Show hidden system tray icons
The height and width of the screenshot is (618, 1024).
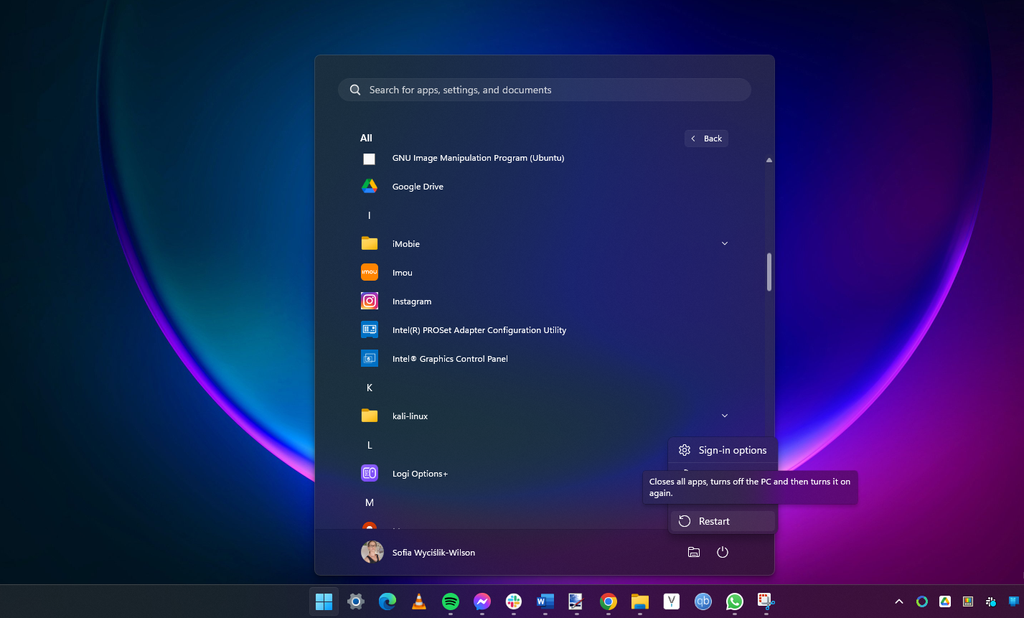(x=898, y=601)
